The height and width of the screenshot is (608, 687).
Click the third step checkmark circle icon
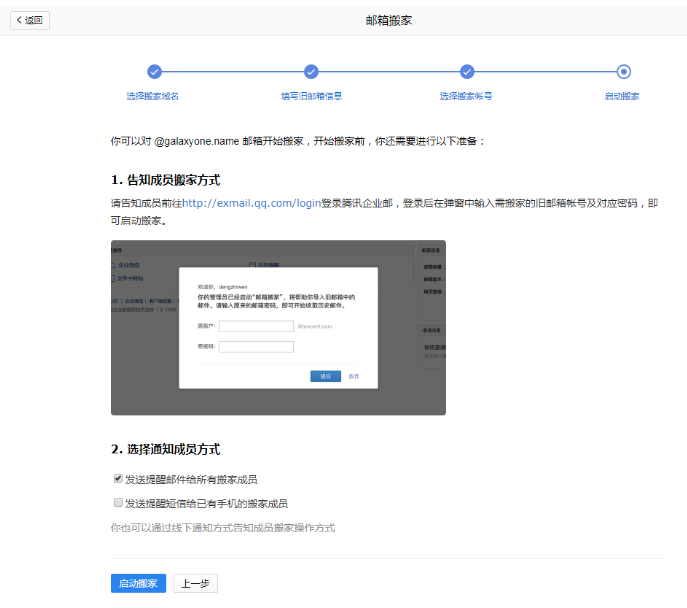(x=467, y=71)
